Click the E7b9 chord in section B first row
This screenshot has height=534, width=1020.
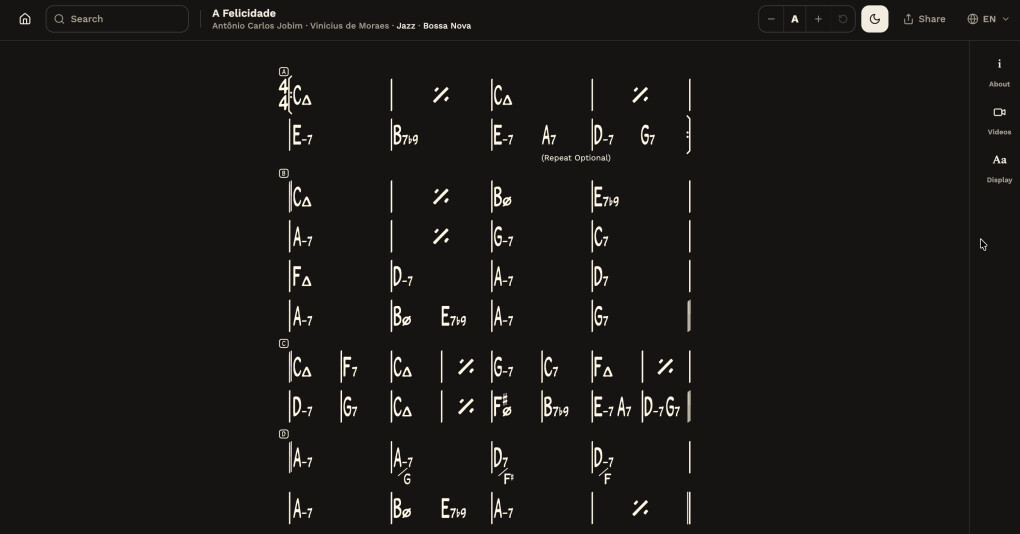point(606,197)
